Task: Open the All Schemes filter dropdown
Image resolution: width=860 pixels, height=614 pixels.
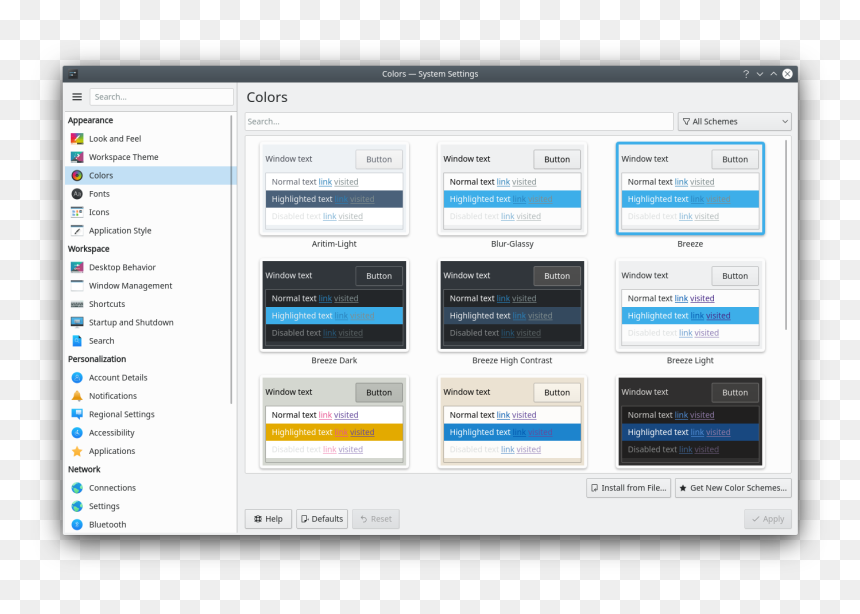Action: (x=734, y=121)
